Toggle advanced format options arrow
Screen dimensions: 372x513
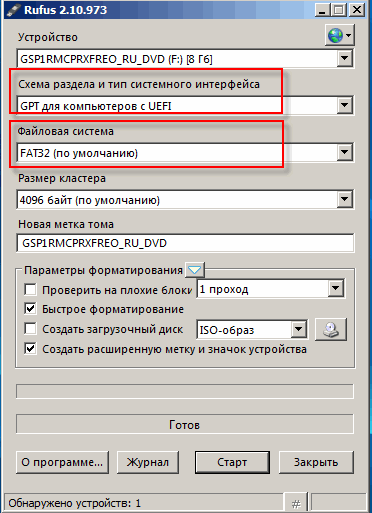coord(195,270)
